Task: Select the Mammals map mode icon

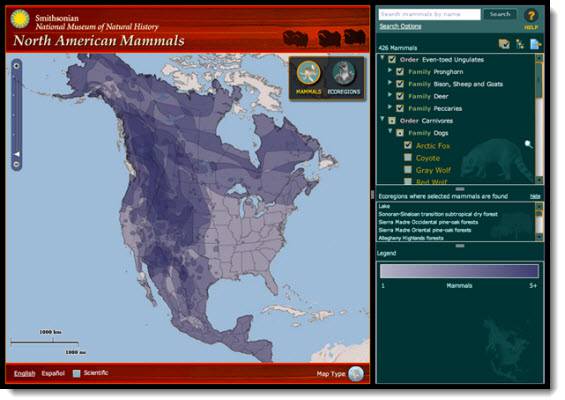Action: pos(308,73)
